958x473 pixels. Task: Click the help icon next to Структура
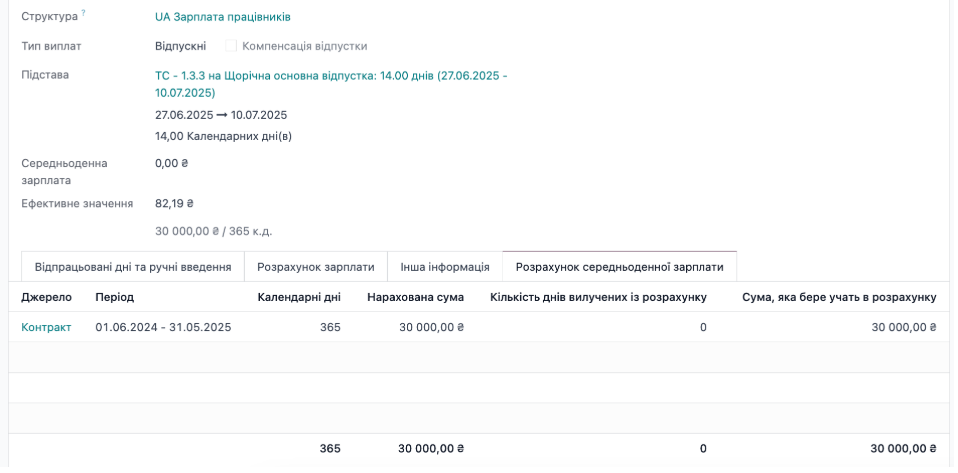83,13
